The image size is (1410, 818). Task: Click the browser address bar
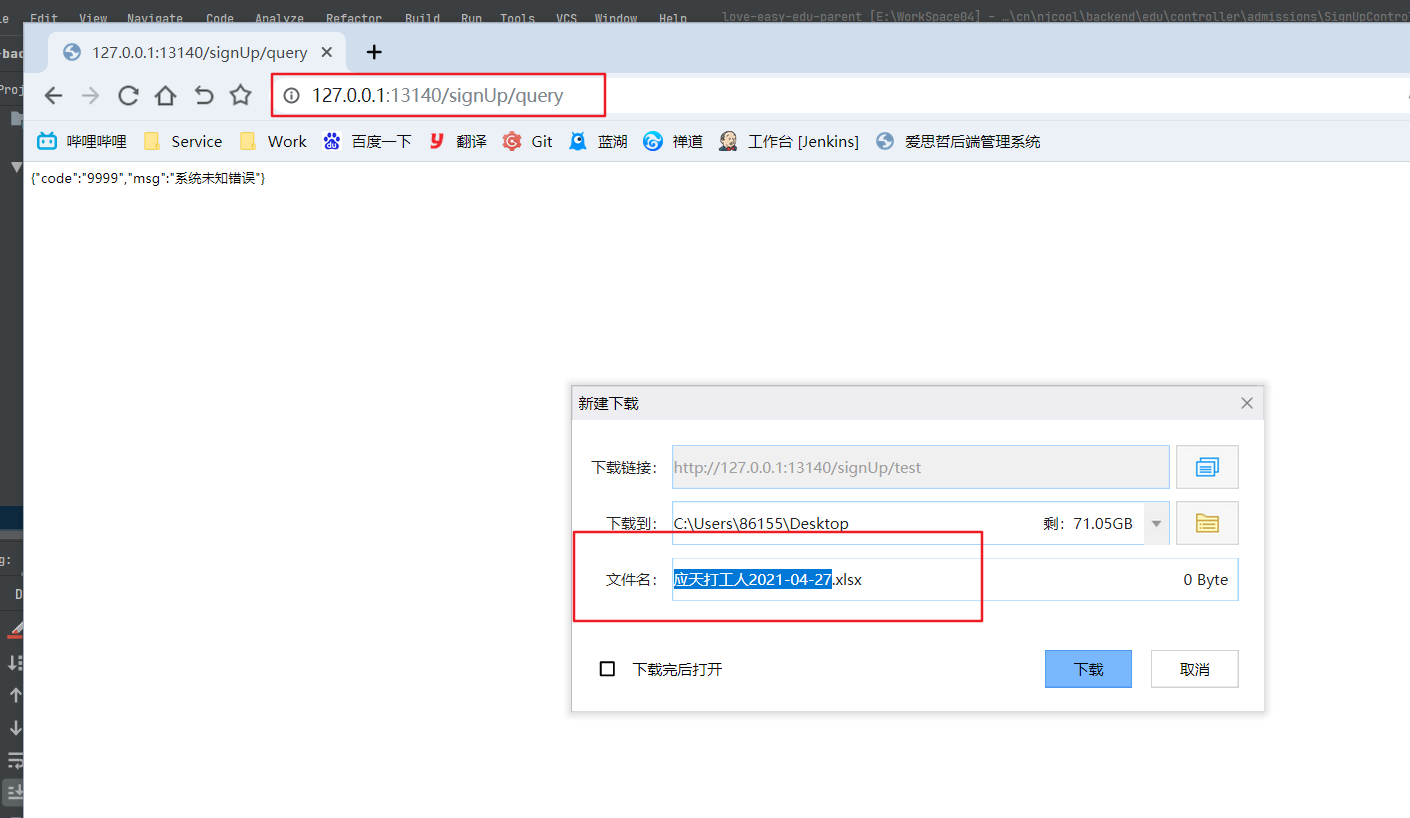440,94
